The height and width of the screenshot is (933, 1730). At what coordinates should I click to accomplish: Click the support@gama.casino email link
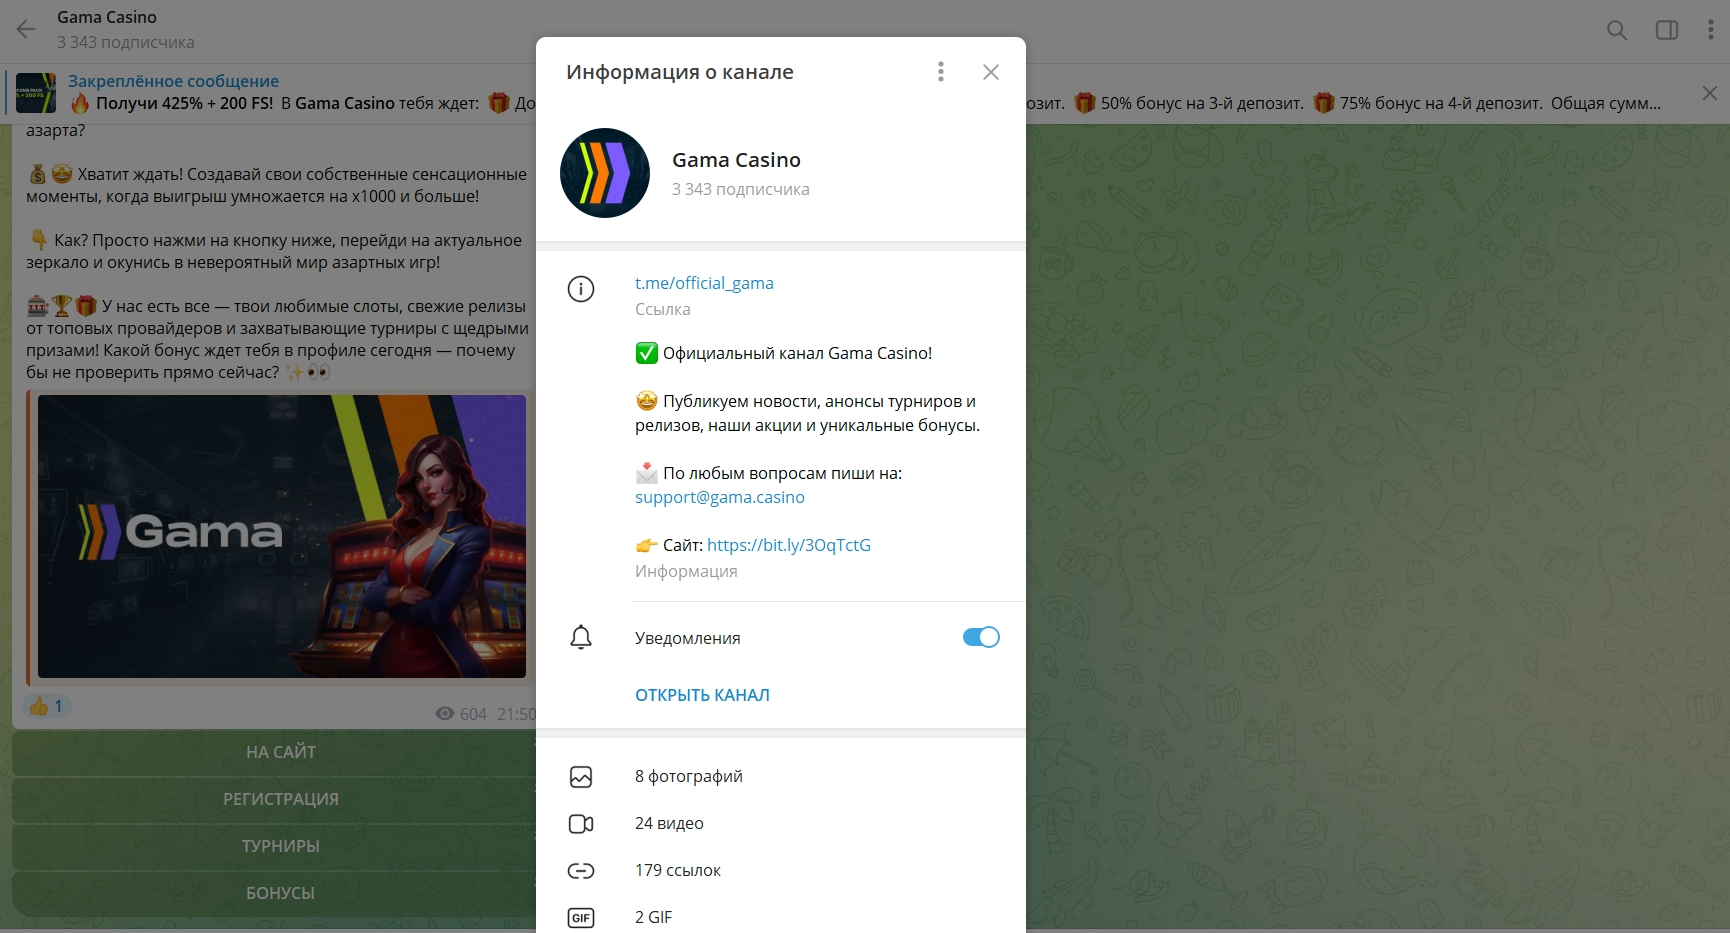tap(720, 497)
